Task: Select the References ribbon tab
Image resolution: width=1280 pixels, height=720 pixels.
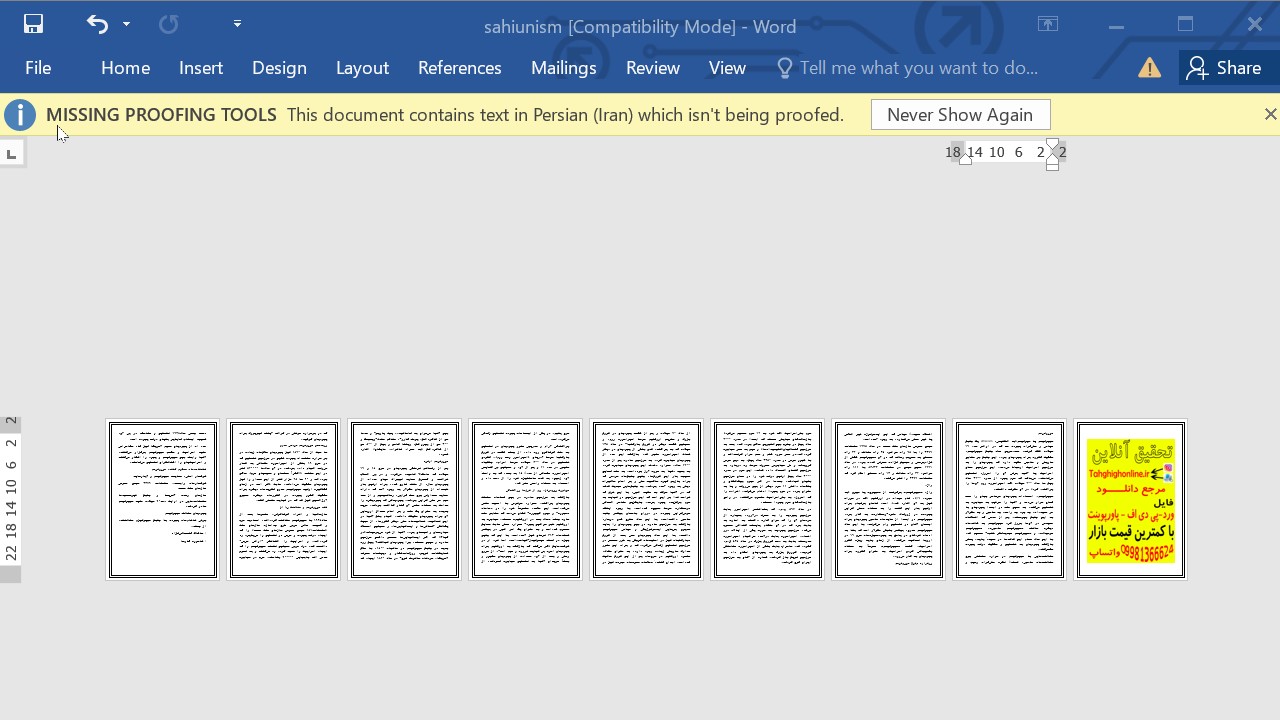Action: pos(460,68)
